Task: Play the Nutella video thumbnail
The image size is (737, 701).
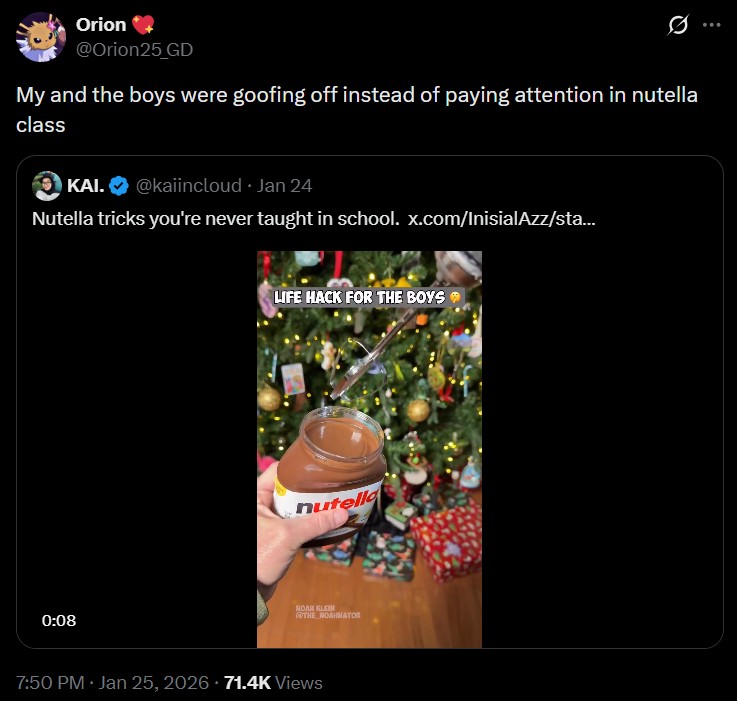Action: click(x=369, y=449)
